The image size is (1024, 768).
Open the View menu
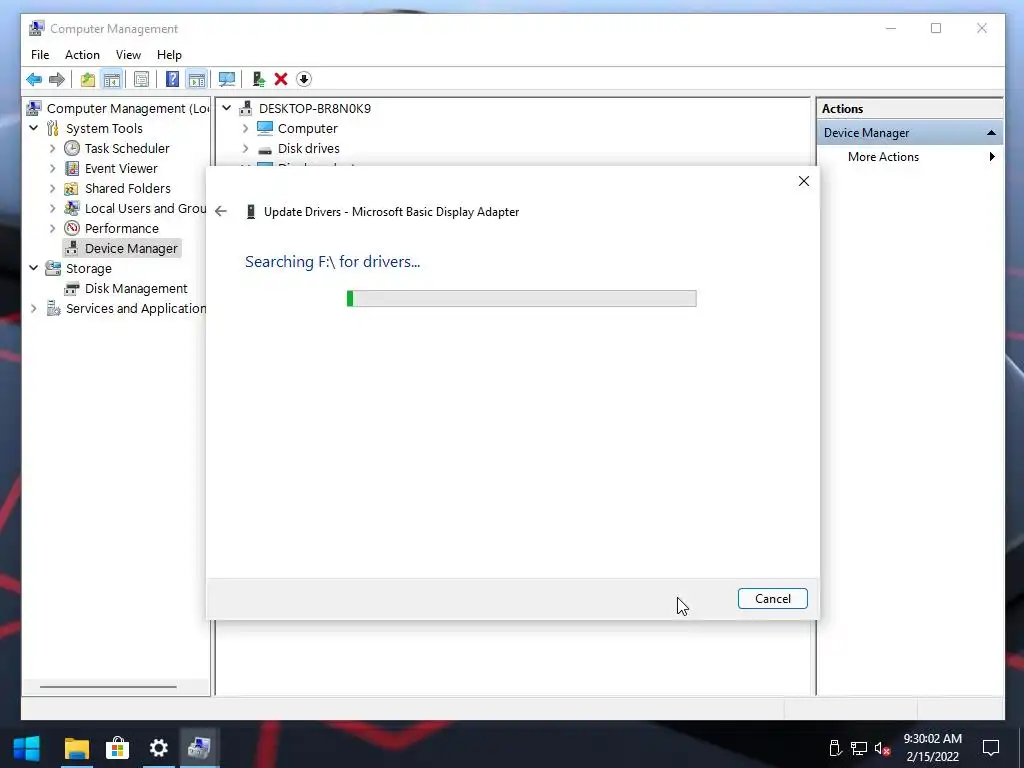pyautogui.click(x=128, y=55)
